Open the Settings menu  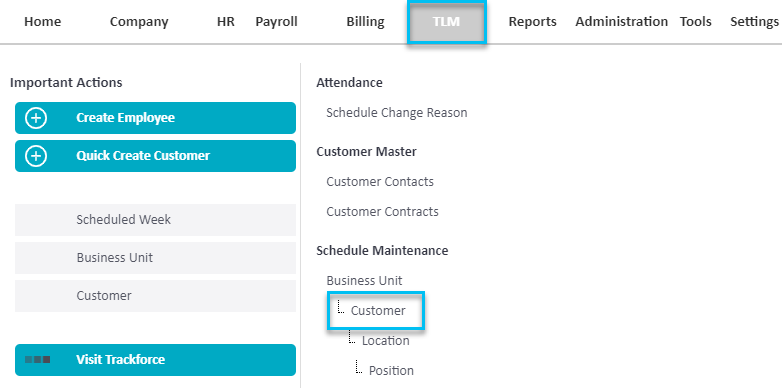[x=755, y=22]
